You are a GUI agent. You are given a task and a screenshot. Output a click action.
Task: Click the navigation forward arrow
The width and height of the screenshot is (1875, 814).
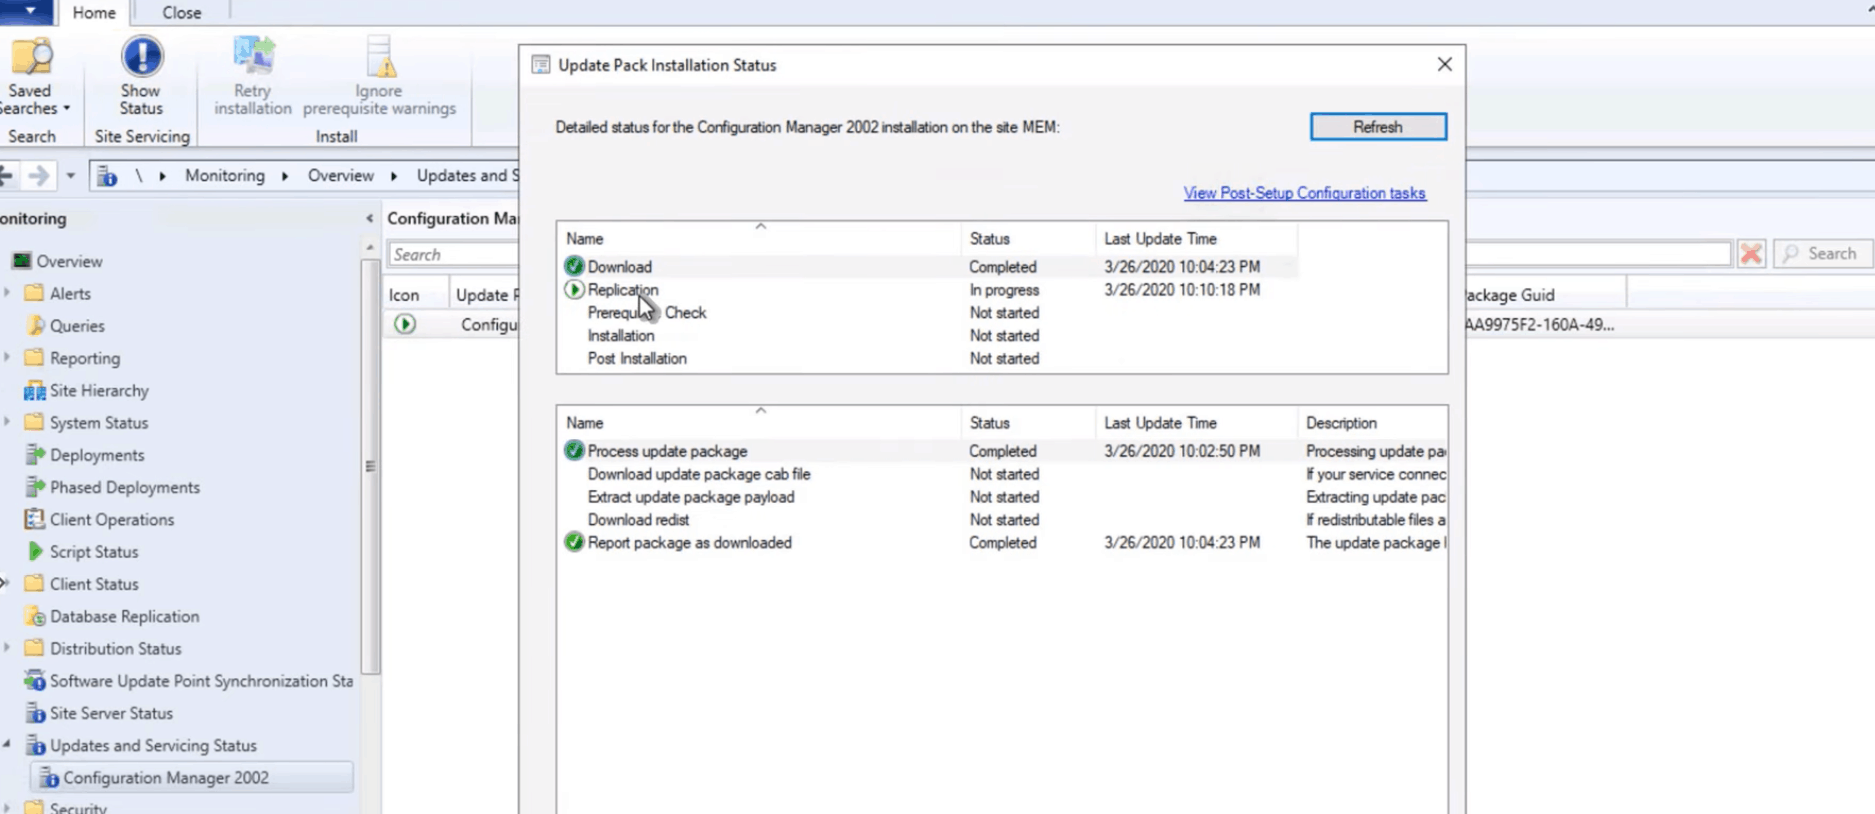[39, 176]
